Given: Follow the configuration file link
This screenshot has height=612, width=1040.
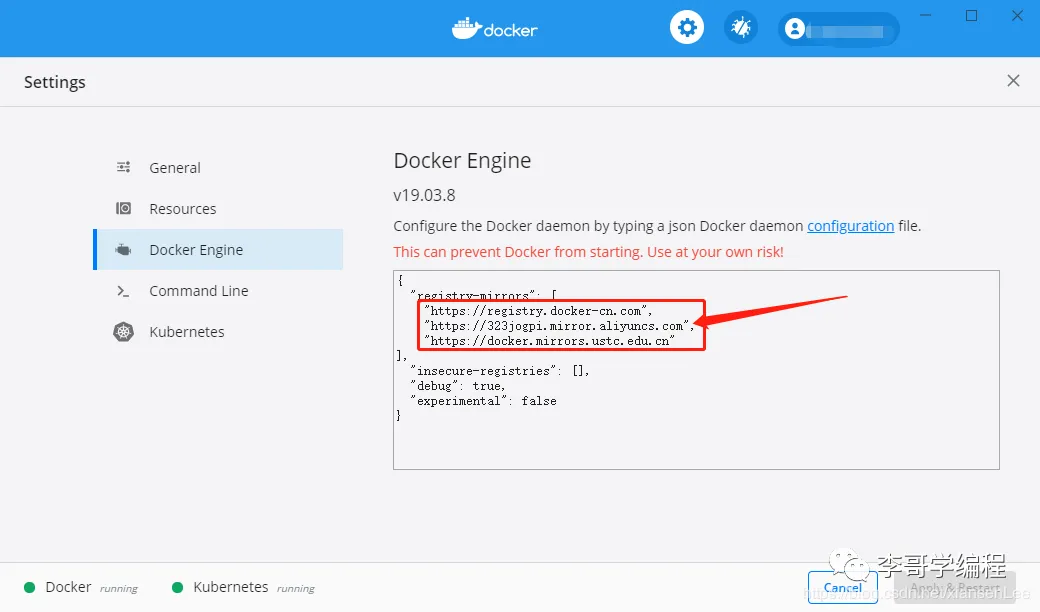Looking at the screenshot, I should (850, 226).
